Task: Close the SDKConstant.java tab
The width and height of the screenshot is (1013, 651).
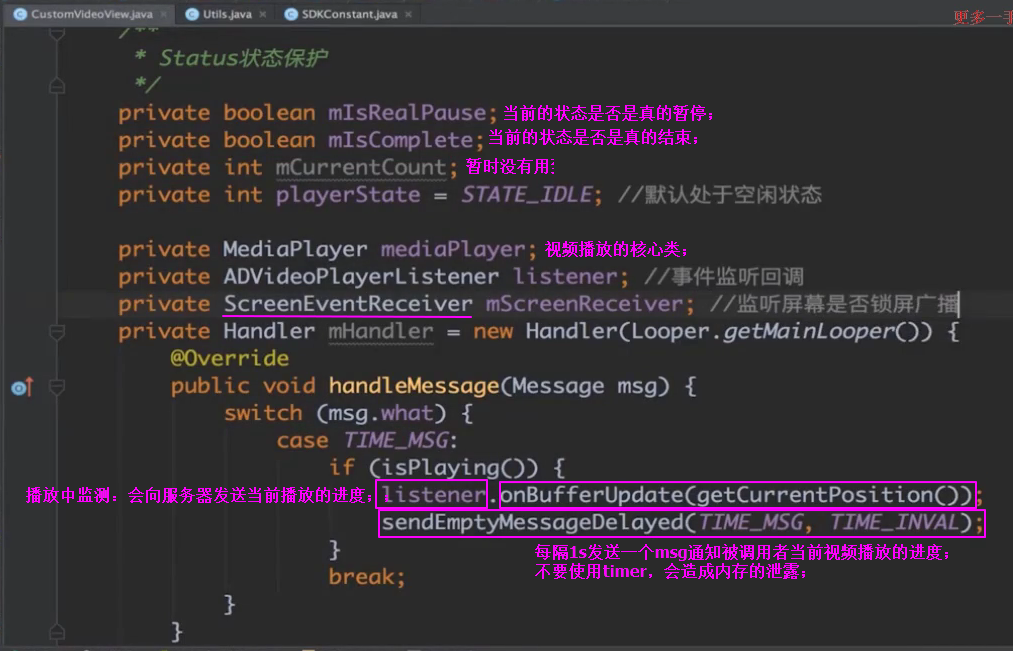Action: (408, 14)
